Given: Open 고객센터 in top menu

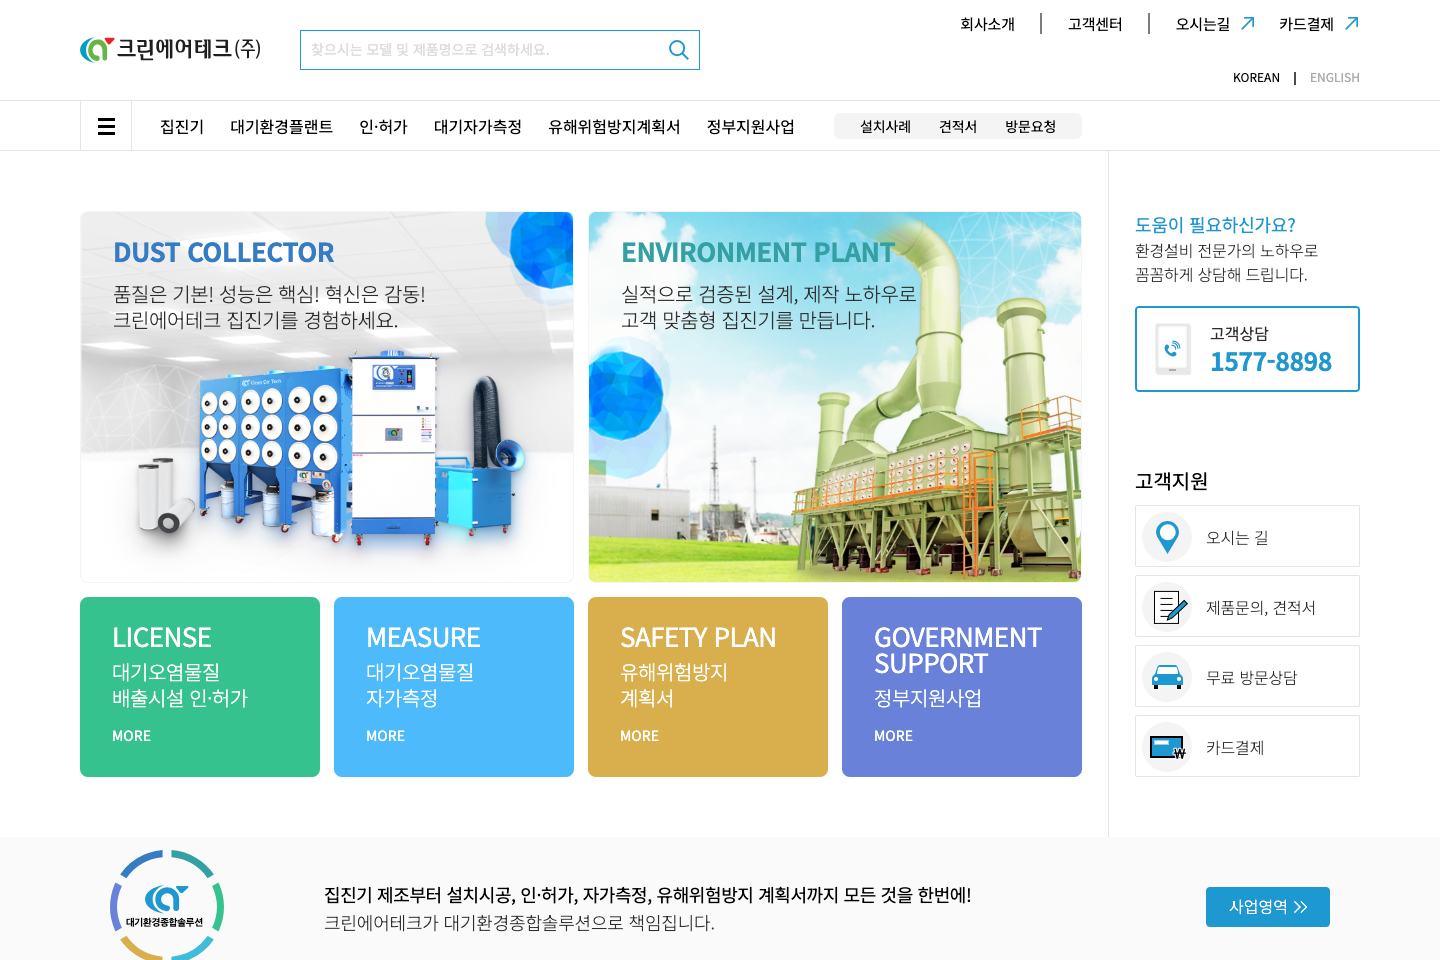Looking at the screenshot, I should (x=1095, y=24).
